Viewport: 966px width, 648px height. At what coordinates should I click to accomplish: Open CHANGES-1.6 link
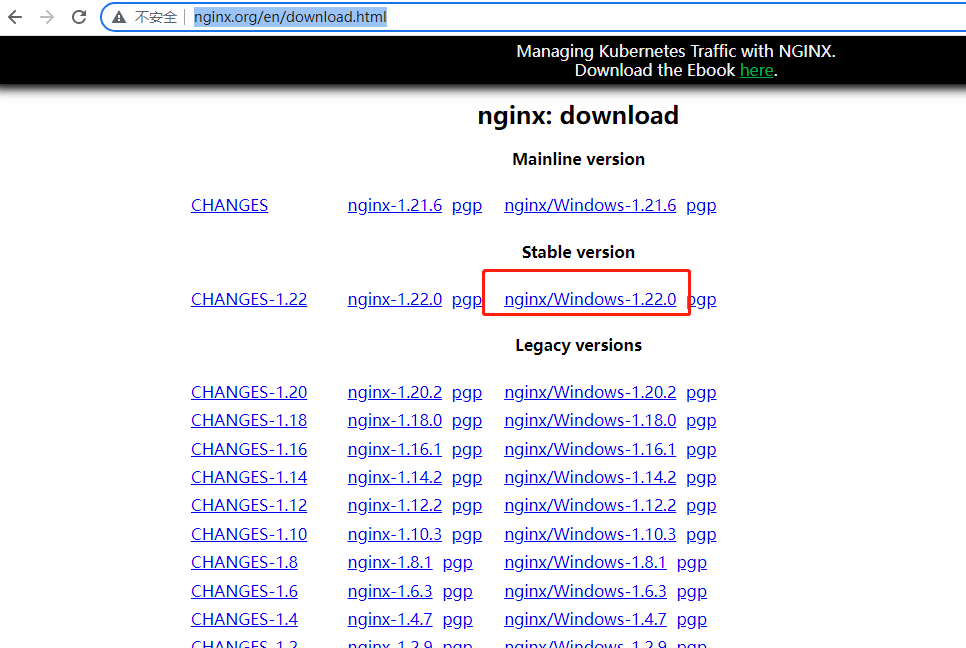[x=244, y=591]
